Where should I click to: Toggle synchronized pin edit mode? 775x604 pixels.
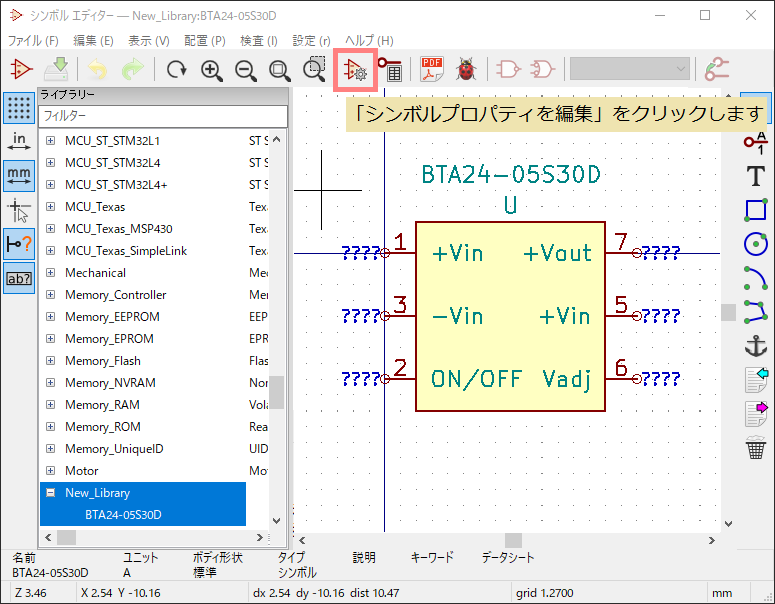pos(717,69)
